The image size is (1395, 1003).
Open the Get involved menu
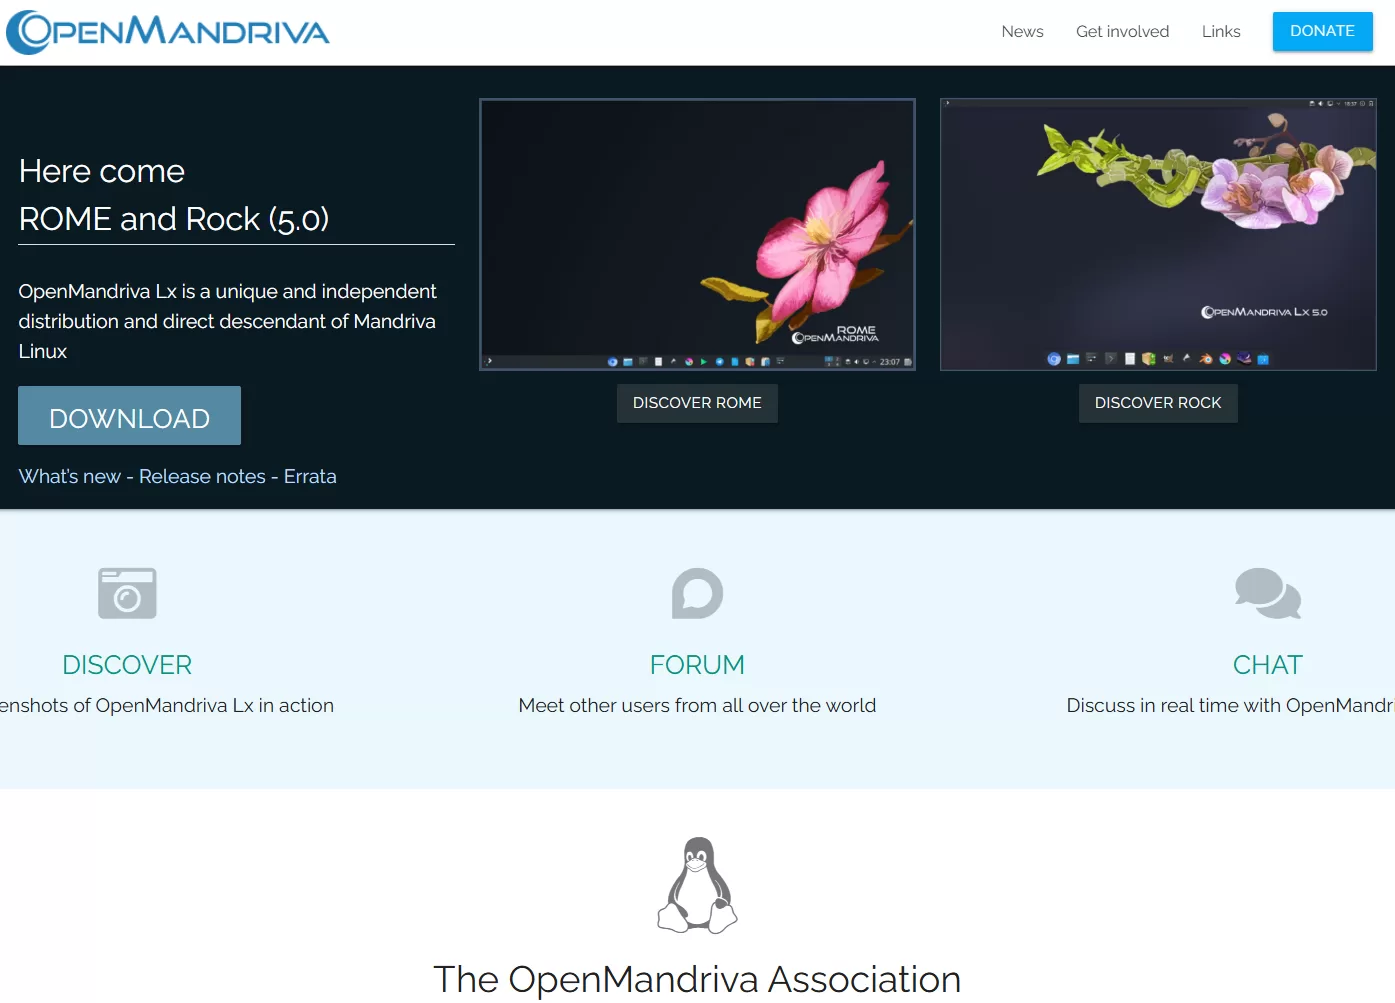point(1122,32)
